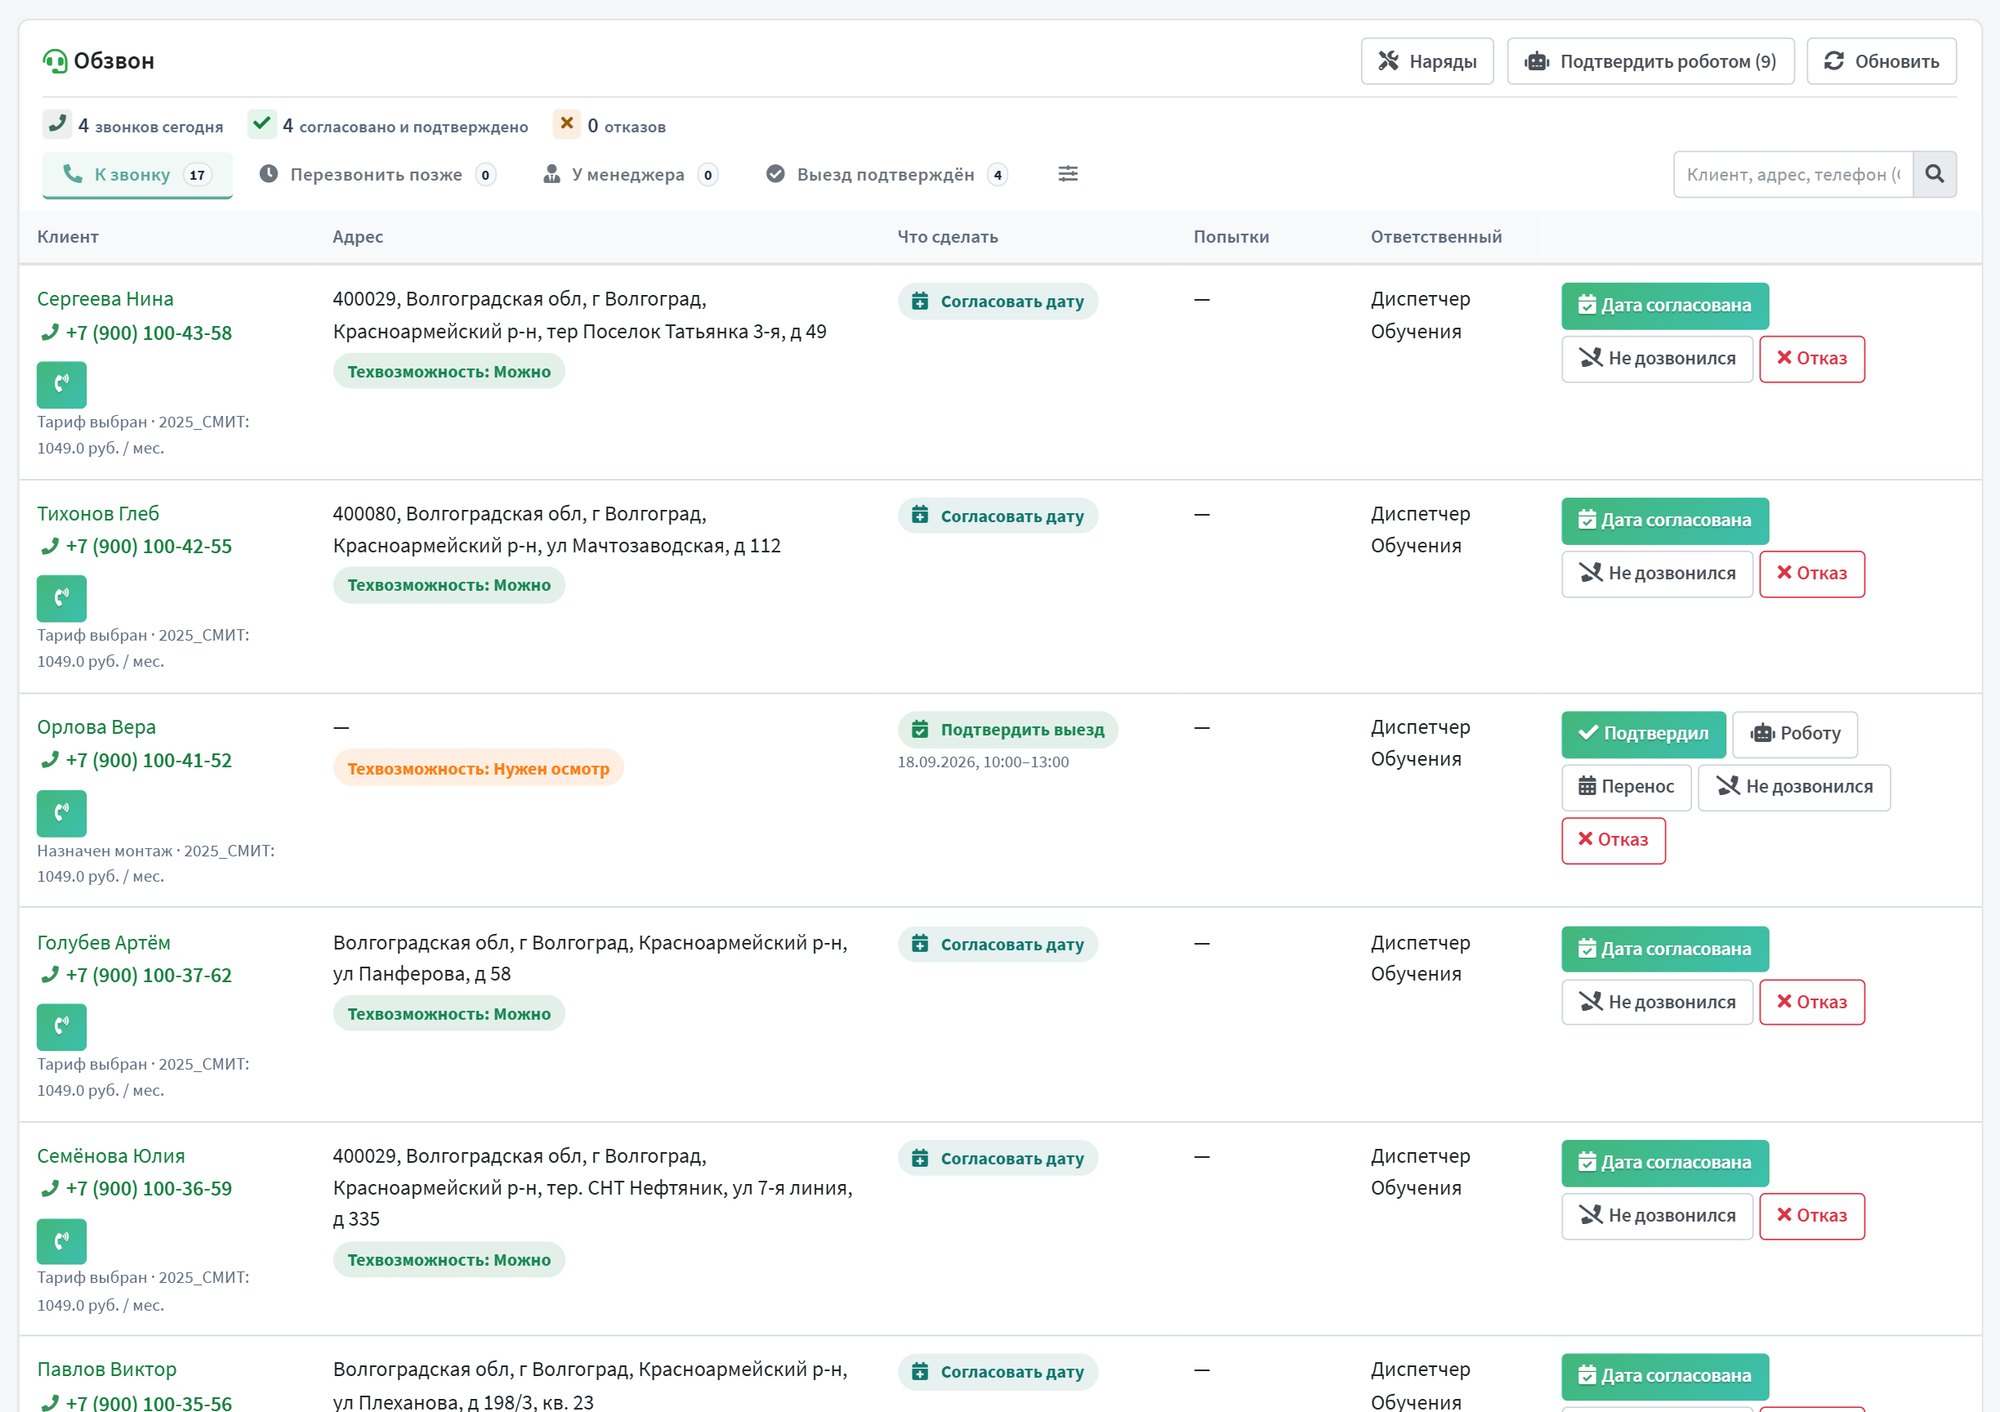Open the filter settings sliders icon
The width and height of the screenshot is (2000, 1412).
point(1068,174)
